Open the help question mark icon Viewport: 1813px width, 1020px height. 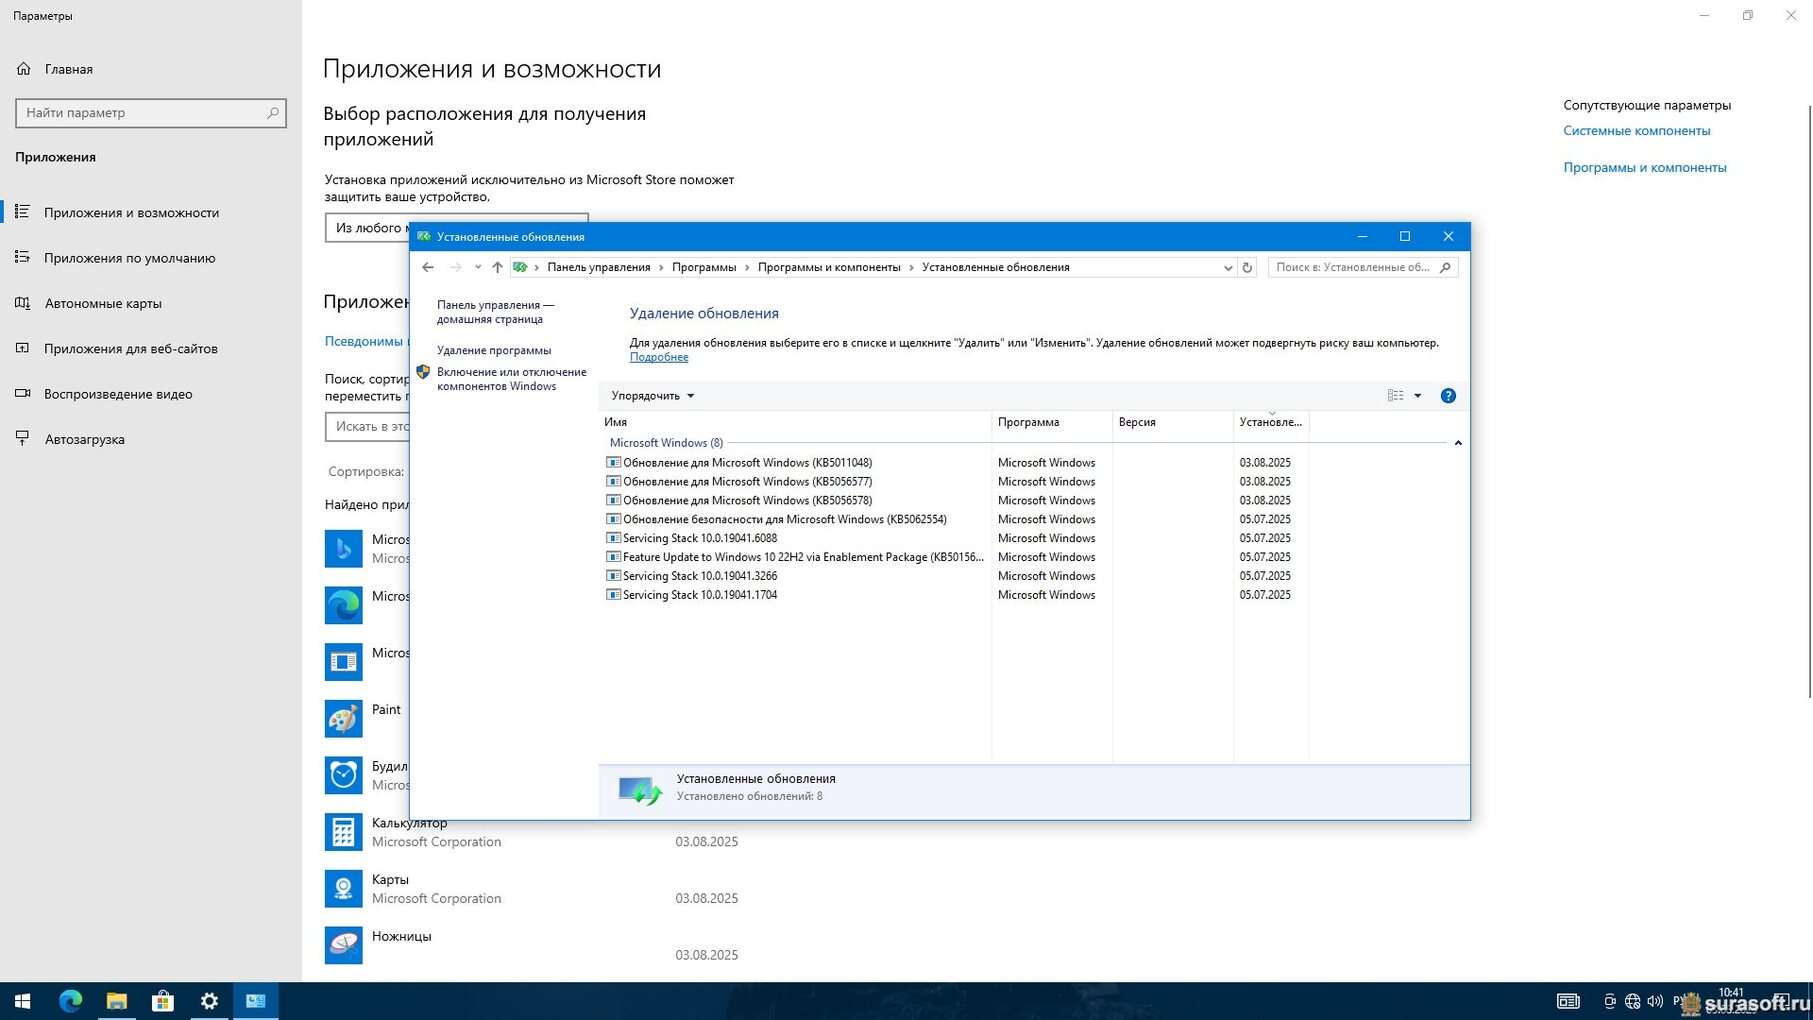click(x=1447, y=396)
